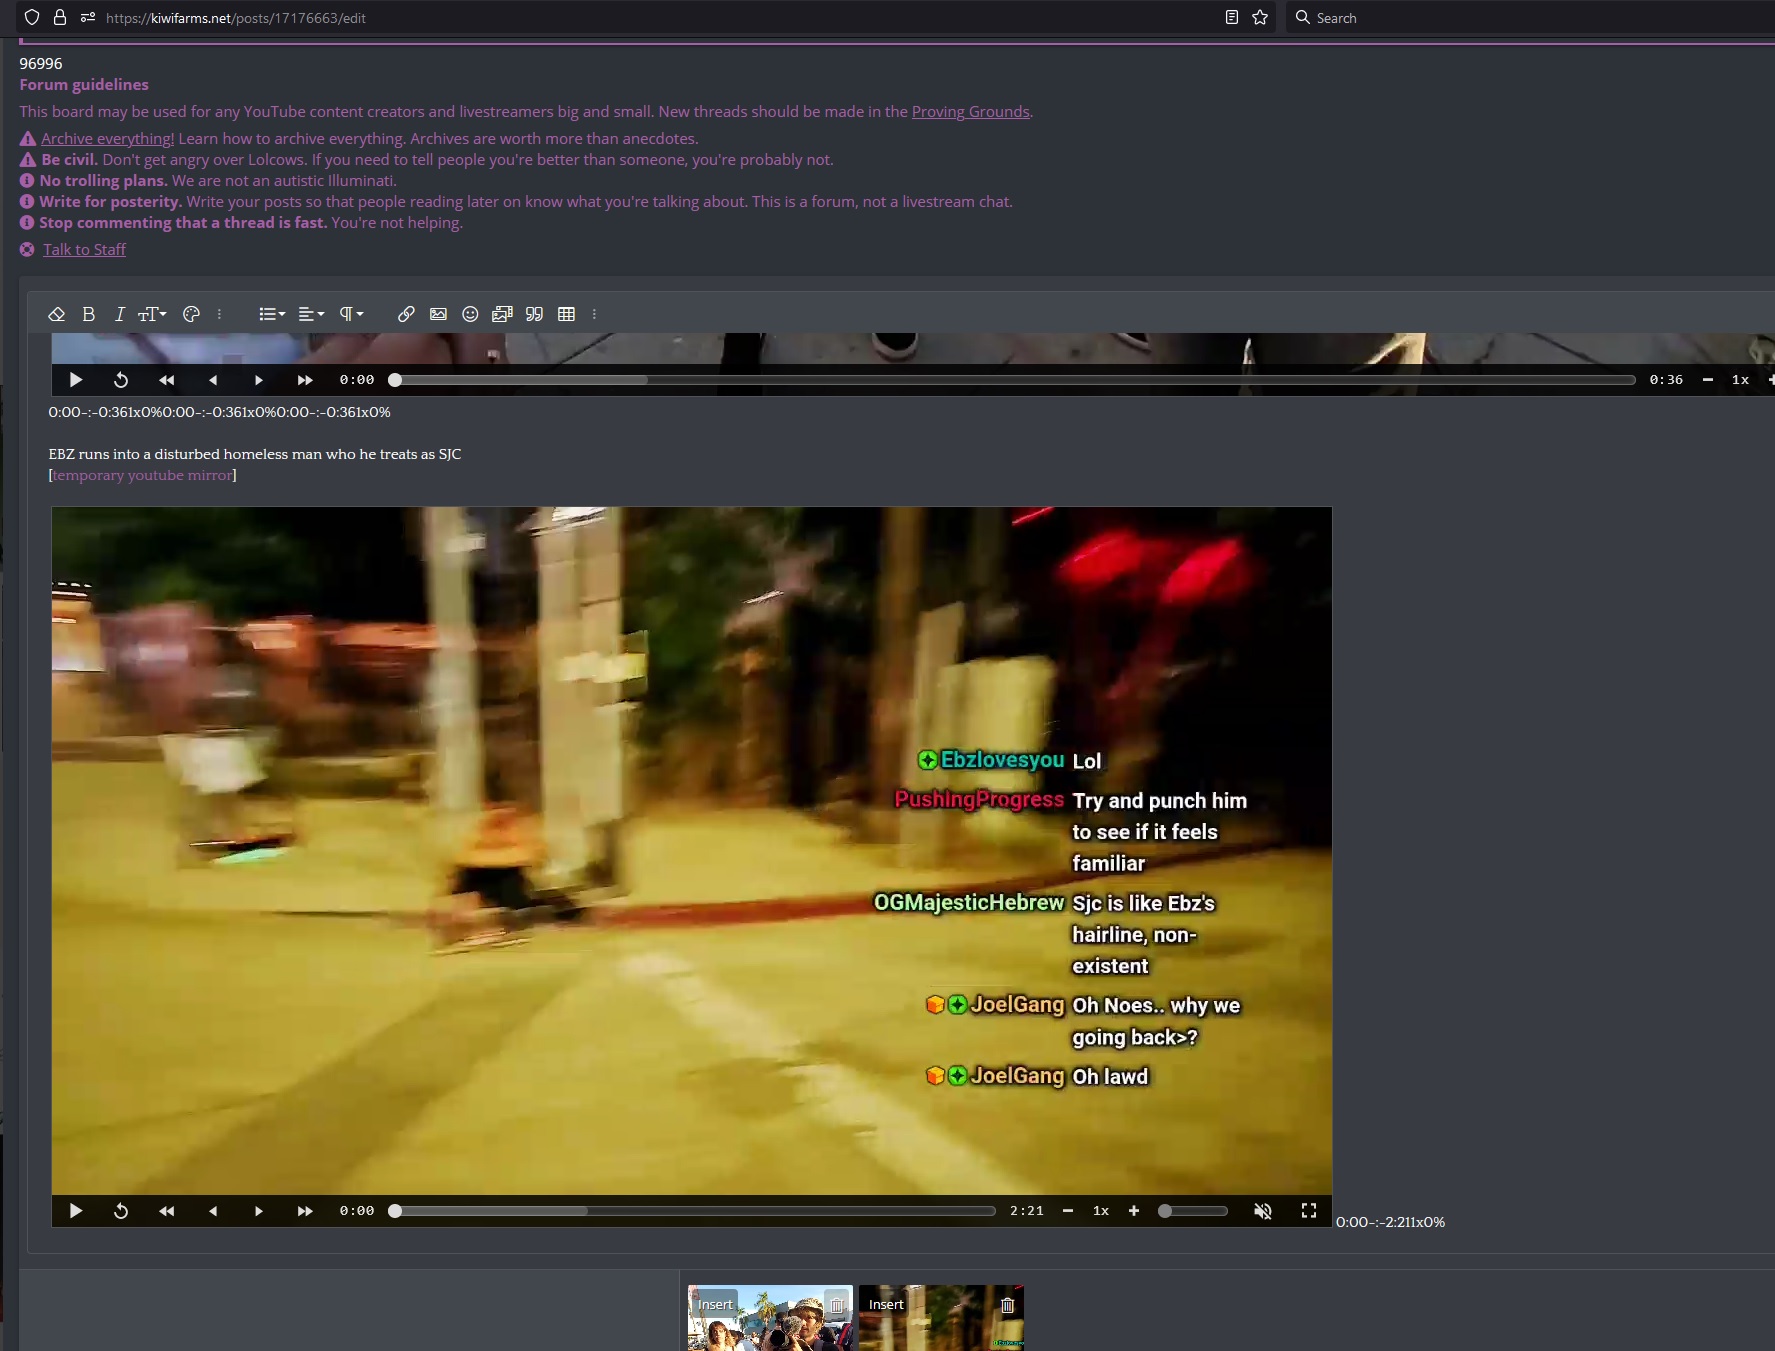
Task: Show site security lock information
Action: pos(60,17)
